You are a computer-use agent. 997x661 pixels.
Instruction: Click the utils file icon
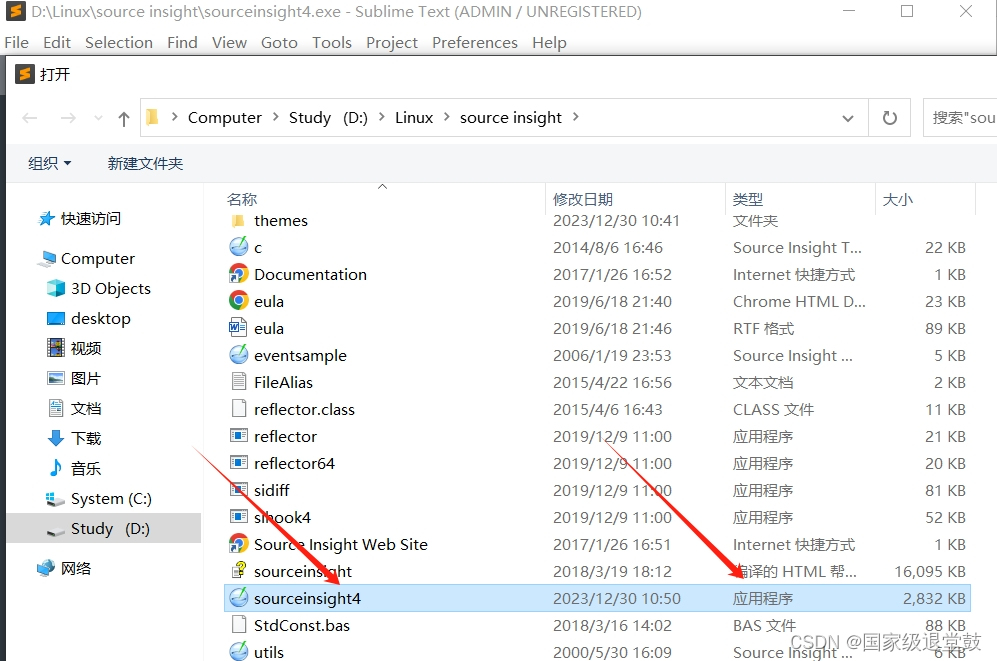tap(238, 651)
